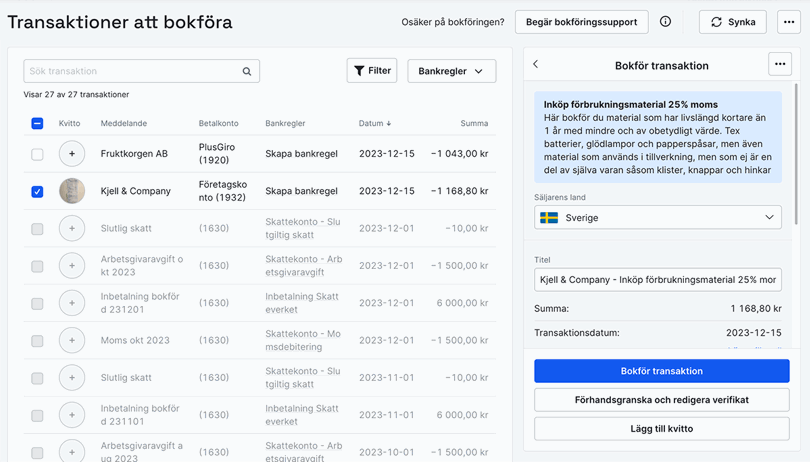The image size is (810, 462).
Task: Click the Summa column header
Action: click(474, 124)
